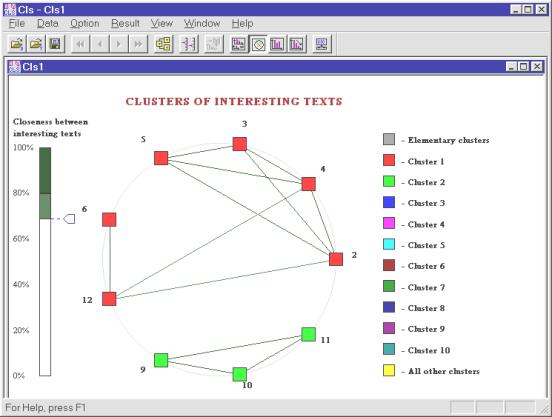Open the Data menu

[48, 24]
